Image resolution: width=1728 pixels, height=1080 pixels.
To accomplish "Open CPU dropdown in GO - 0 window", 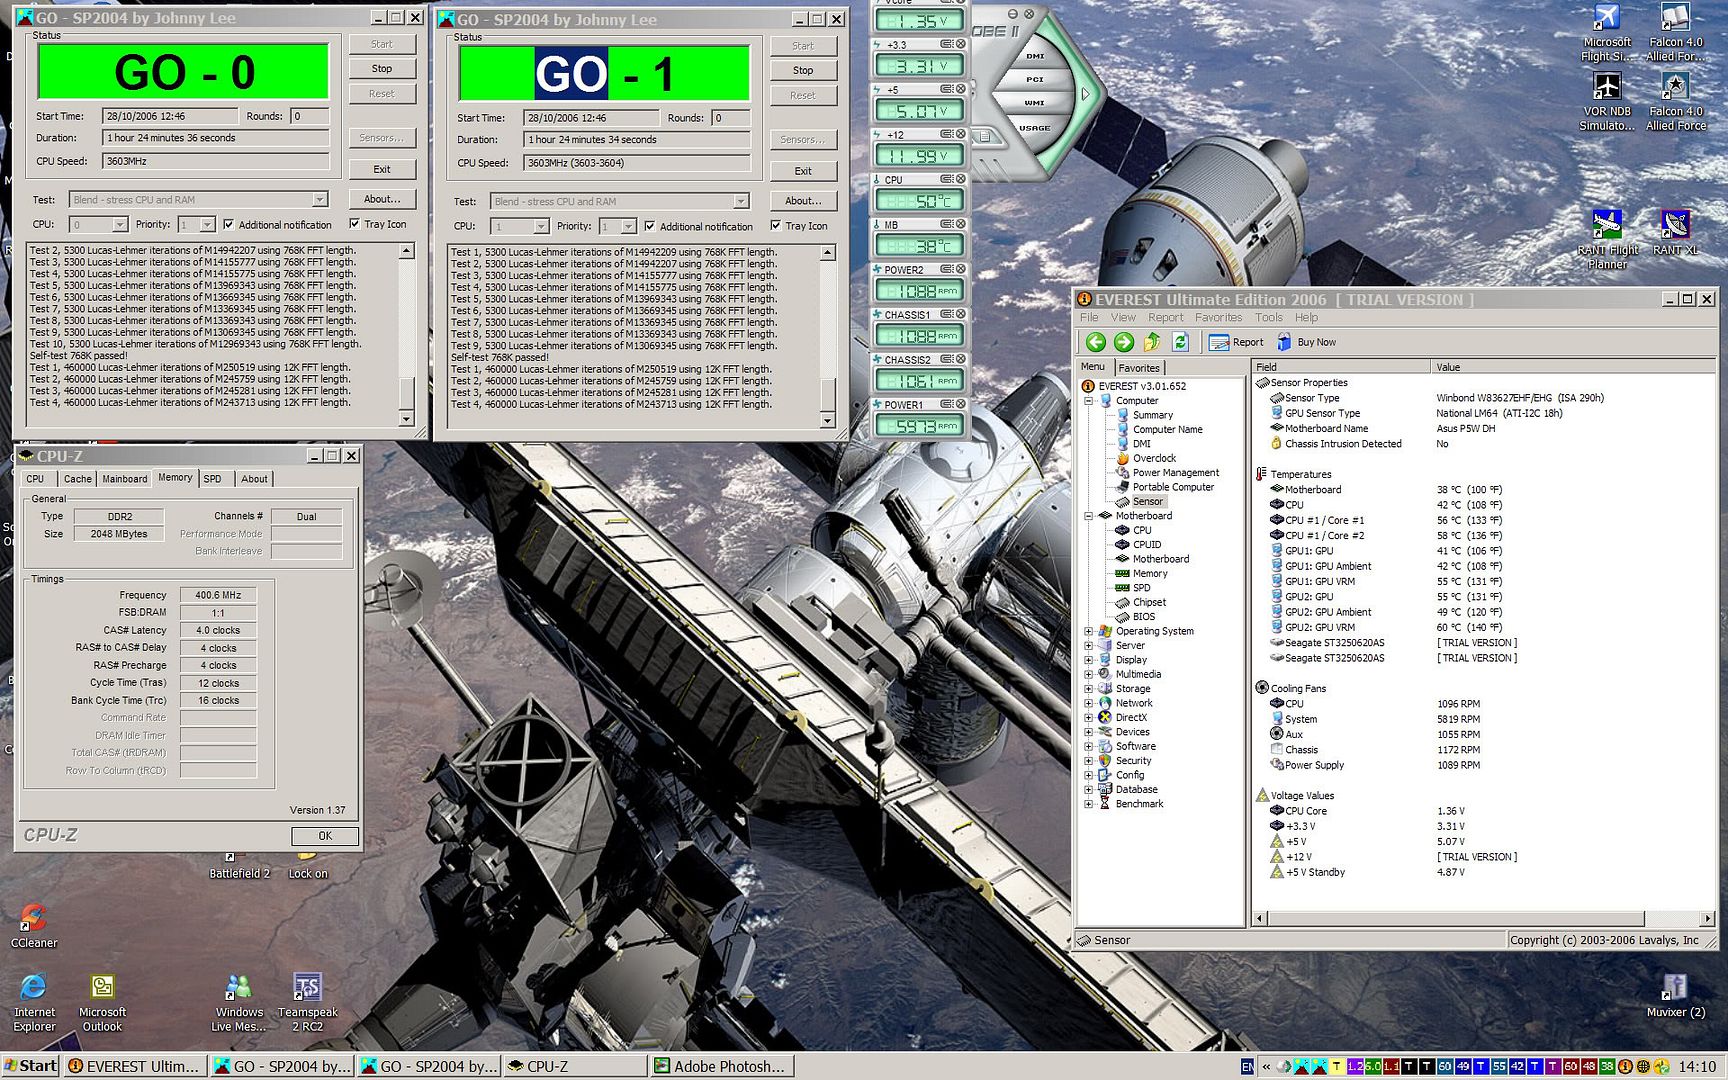I will 119,225.
